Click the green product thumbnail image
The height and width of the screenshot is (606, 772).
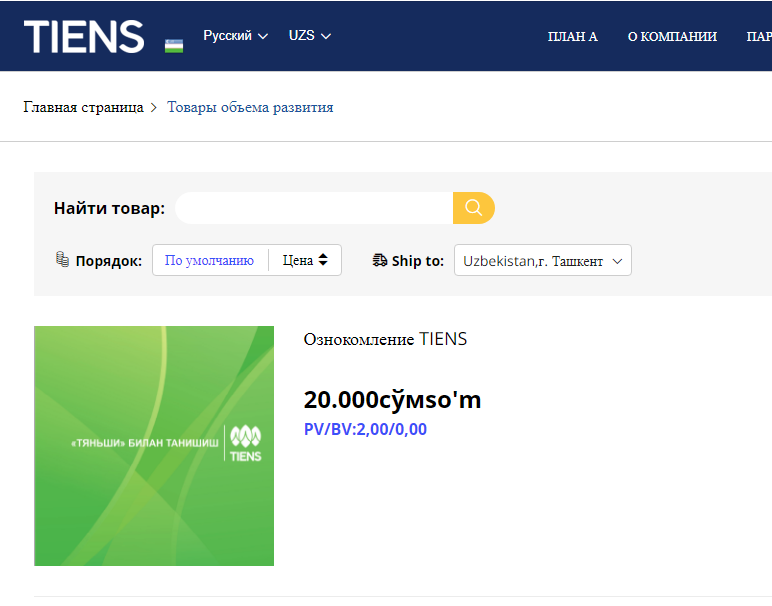[154, 446]
